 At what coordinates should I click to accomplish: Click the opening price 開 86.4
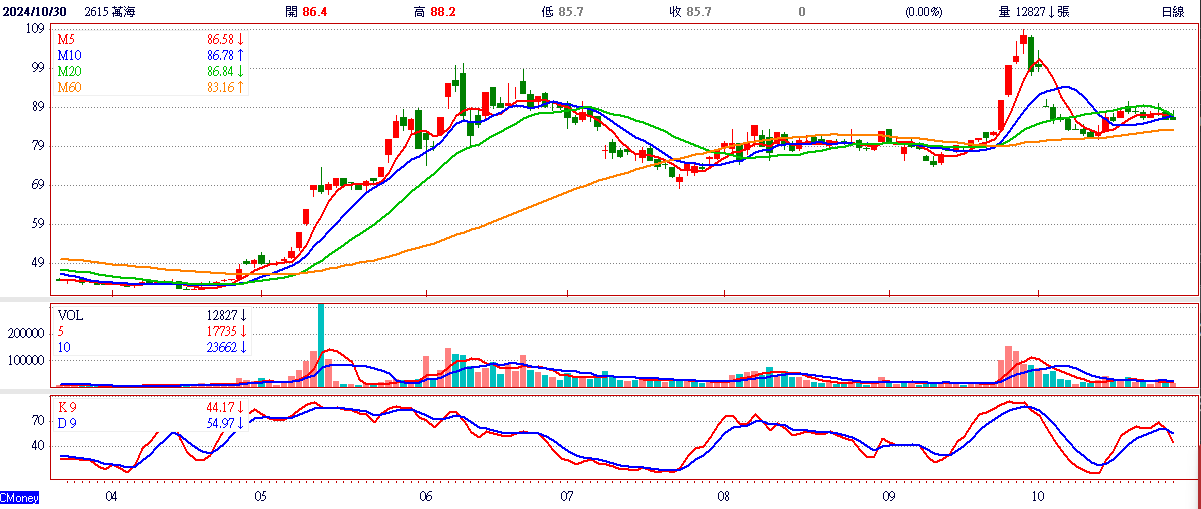coord(306,11)
